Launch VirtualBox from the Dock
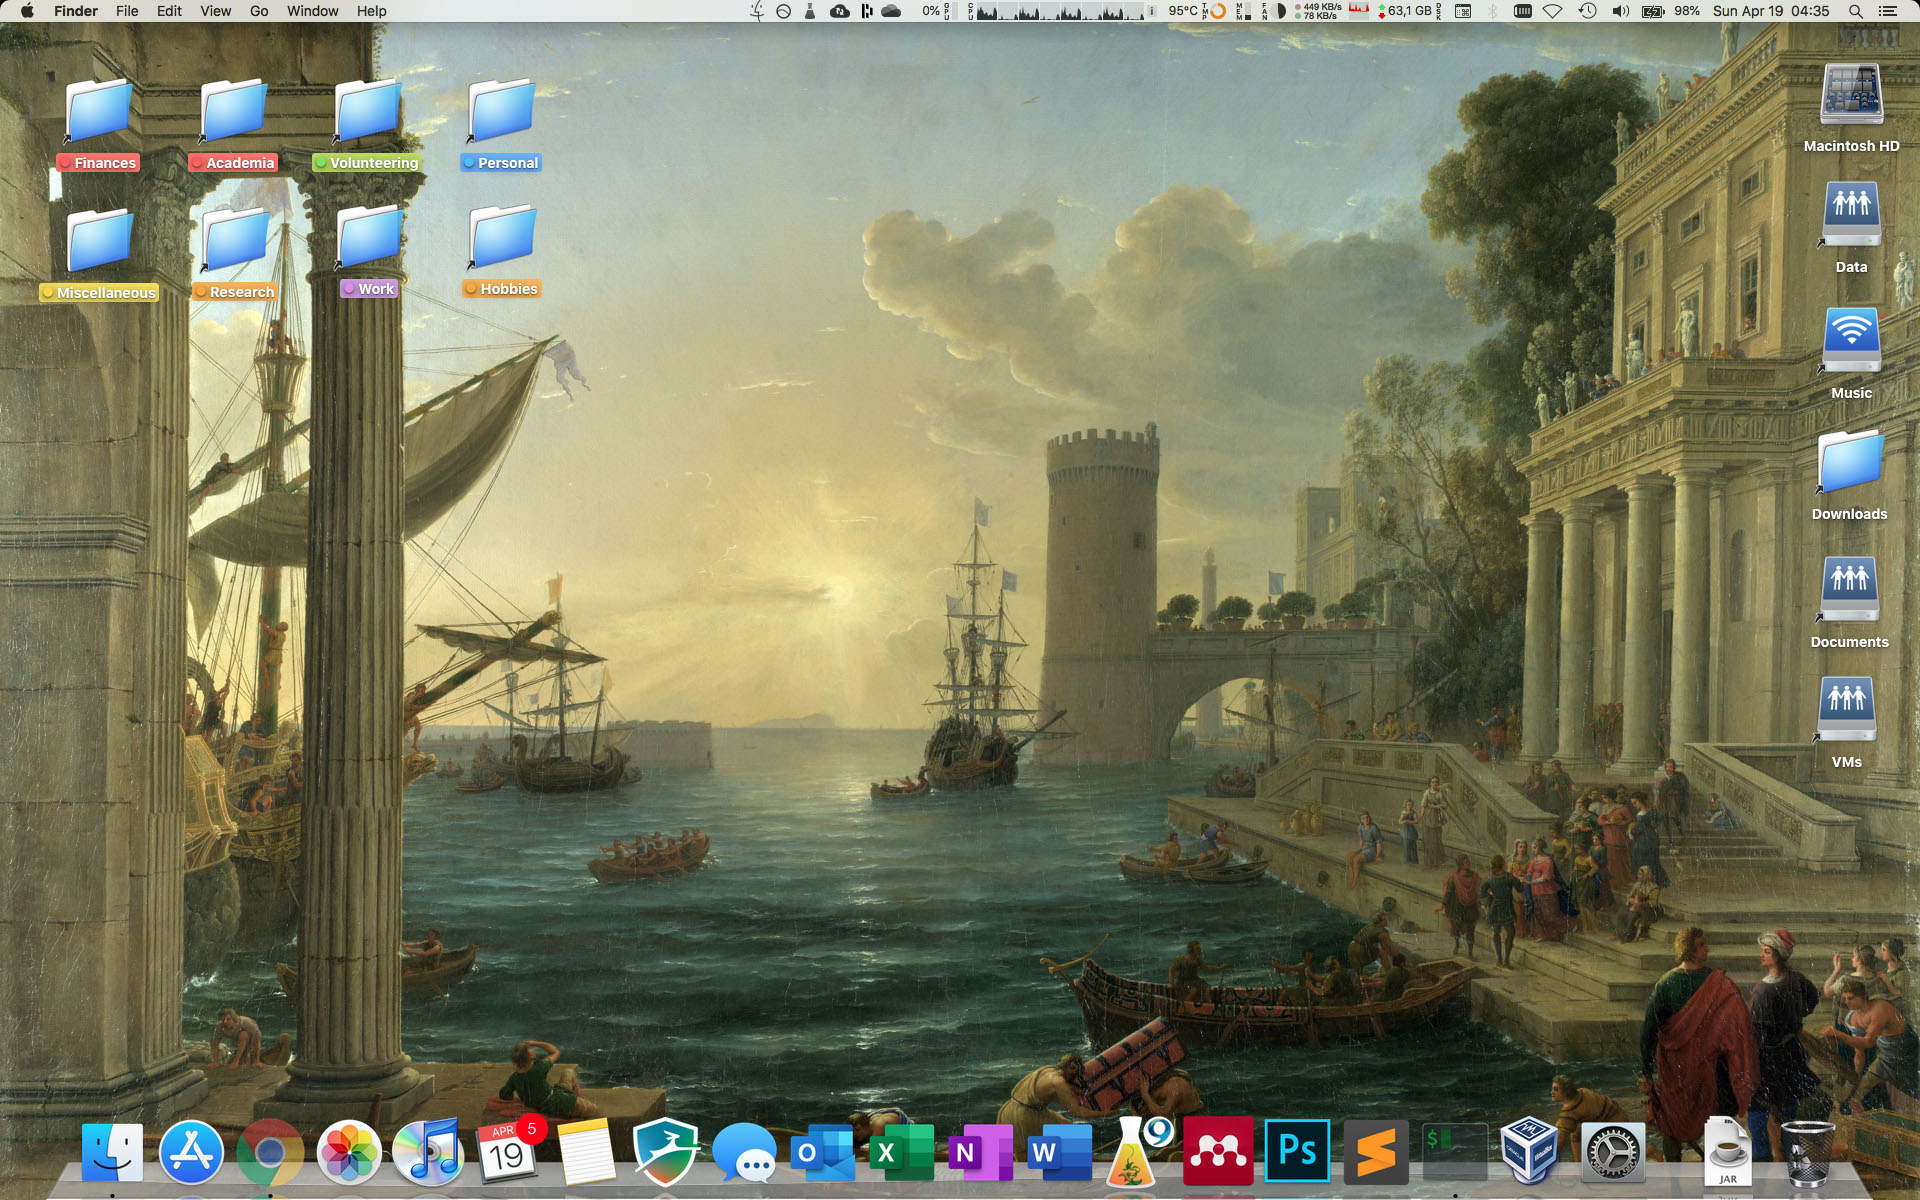1920x1200 pixels. [1529, 1152]
